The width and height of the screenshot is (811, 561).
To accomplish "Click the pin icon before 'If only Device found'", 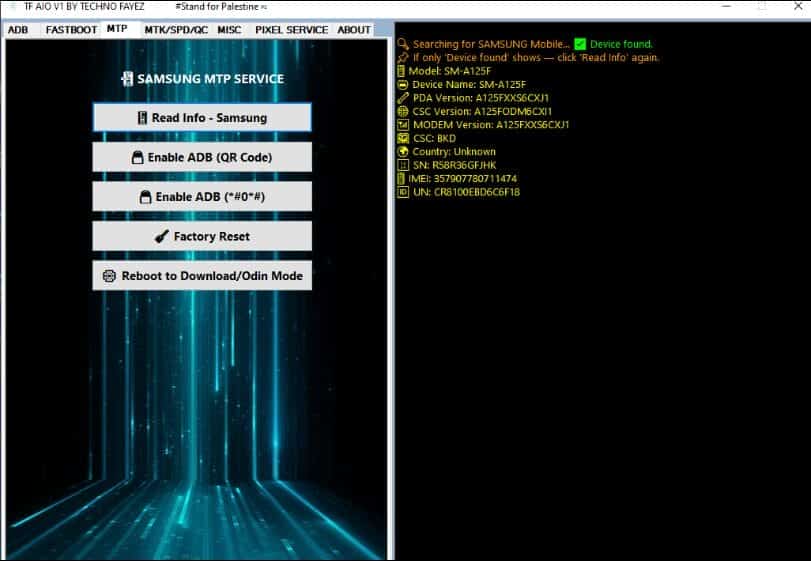I will point(403,58).
